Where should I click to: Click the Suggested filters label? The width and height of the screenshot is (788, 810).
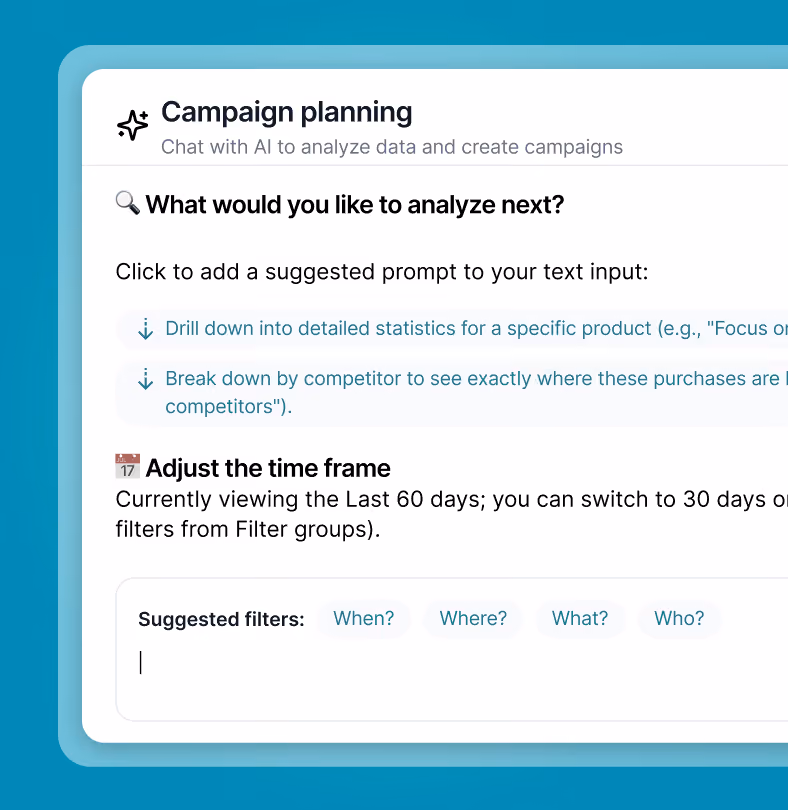point(221,619)
